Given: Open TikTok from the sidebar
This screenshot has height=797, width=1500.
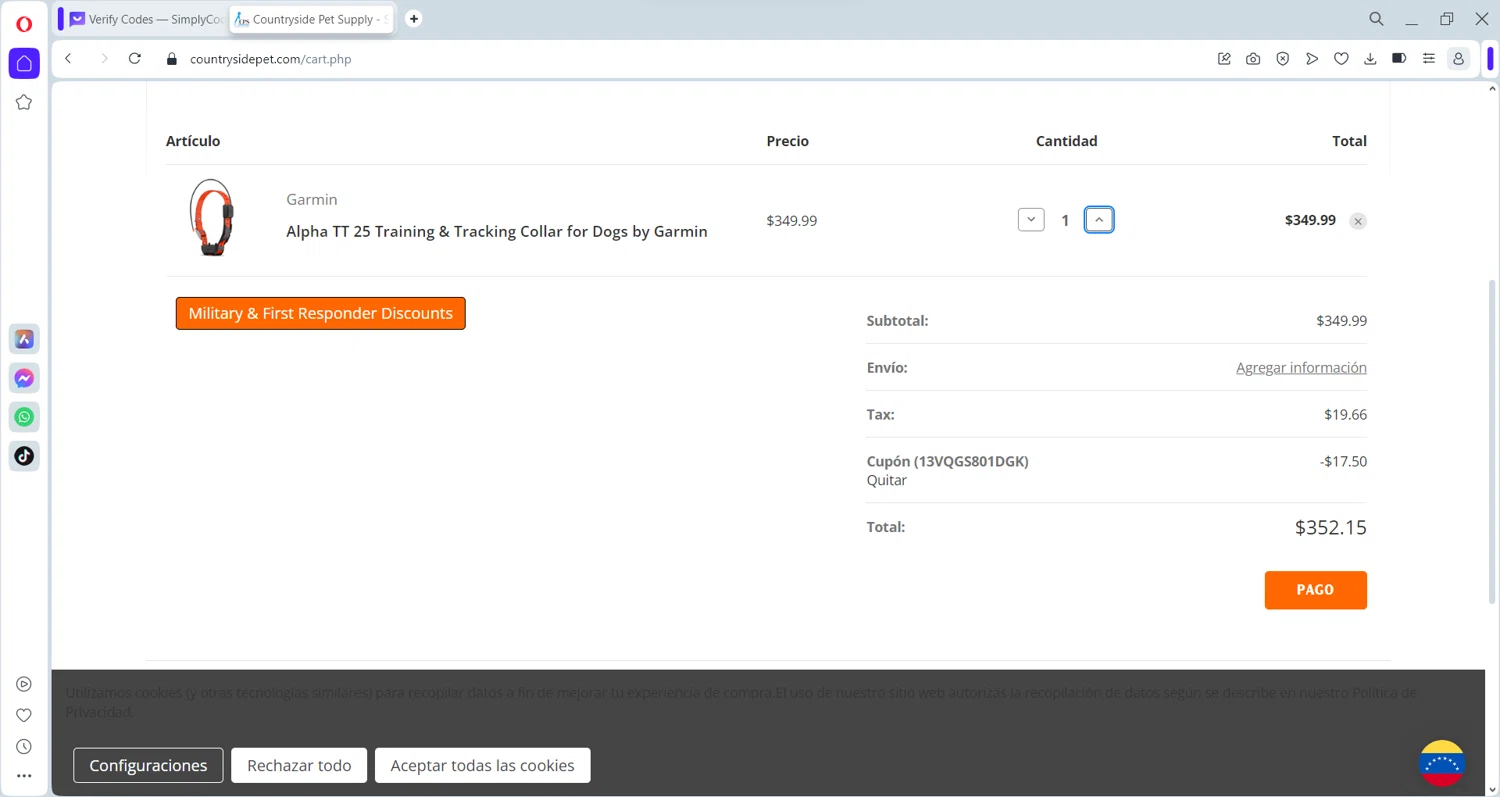Looking at the screenshot, I should [x=24, y=456].
